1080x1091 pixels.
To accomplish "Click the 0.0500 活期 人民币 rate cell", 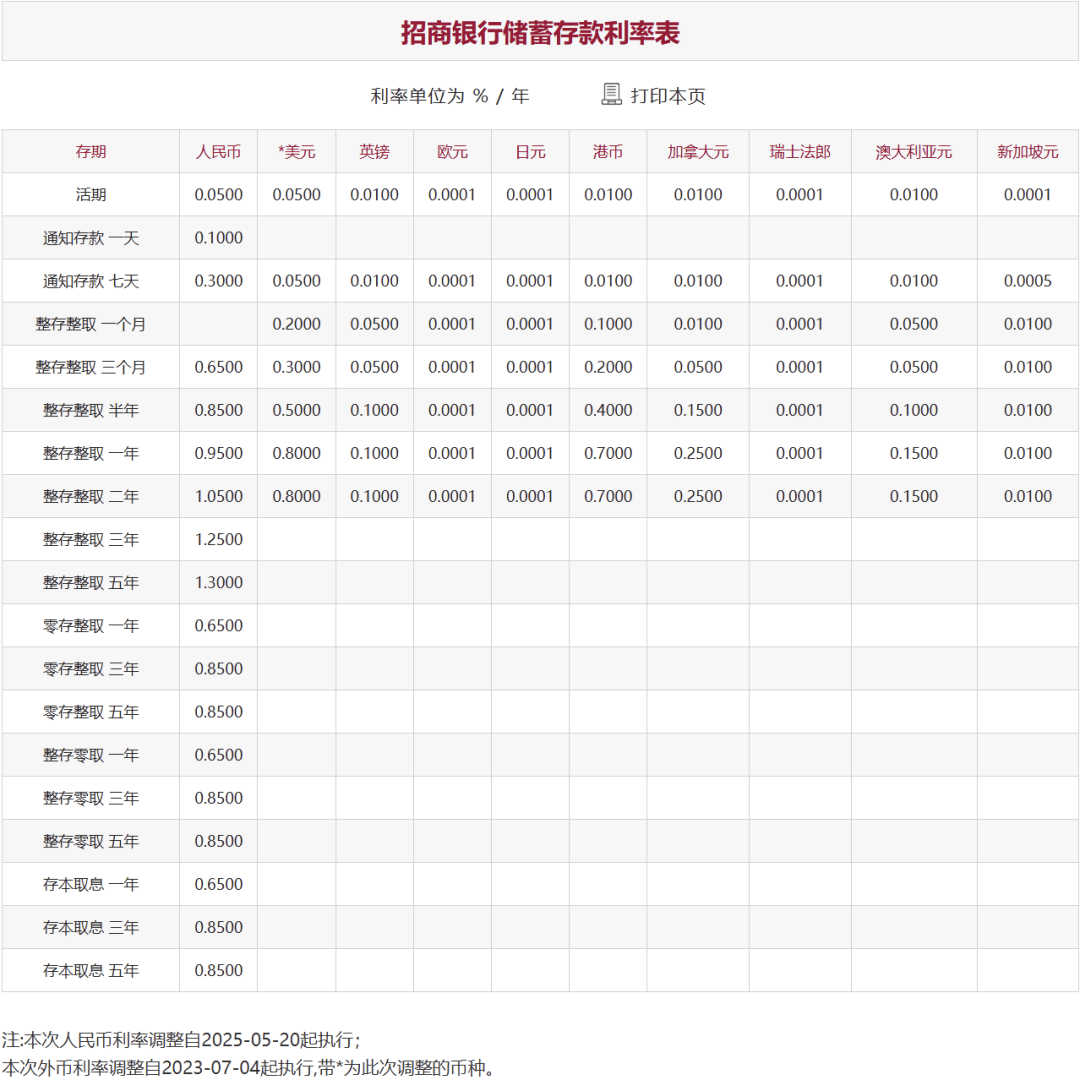I will click(218, 195).
